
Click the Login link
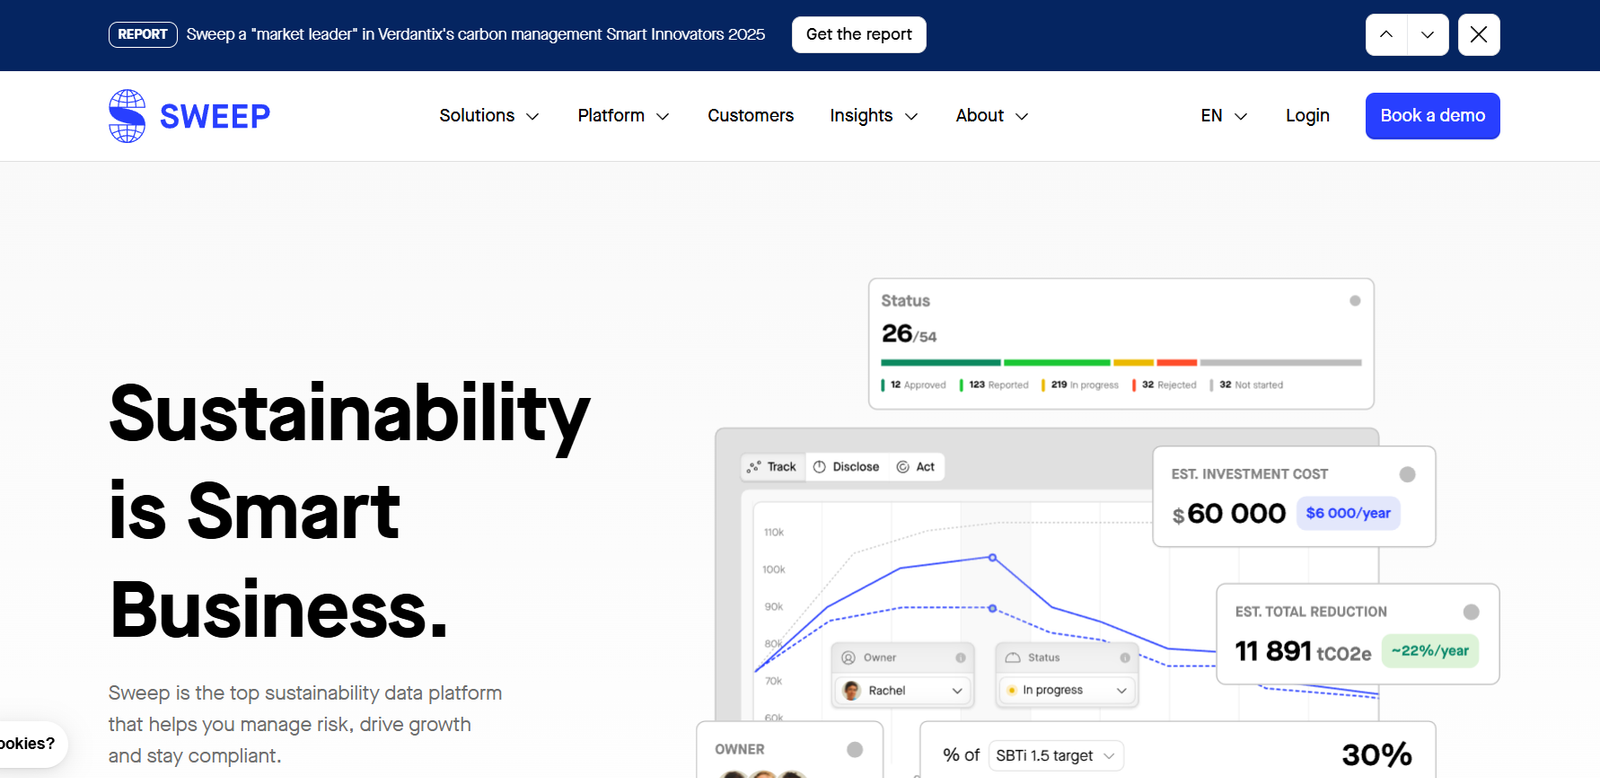[1307, 116]
